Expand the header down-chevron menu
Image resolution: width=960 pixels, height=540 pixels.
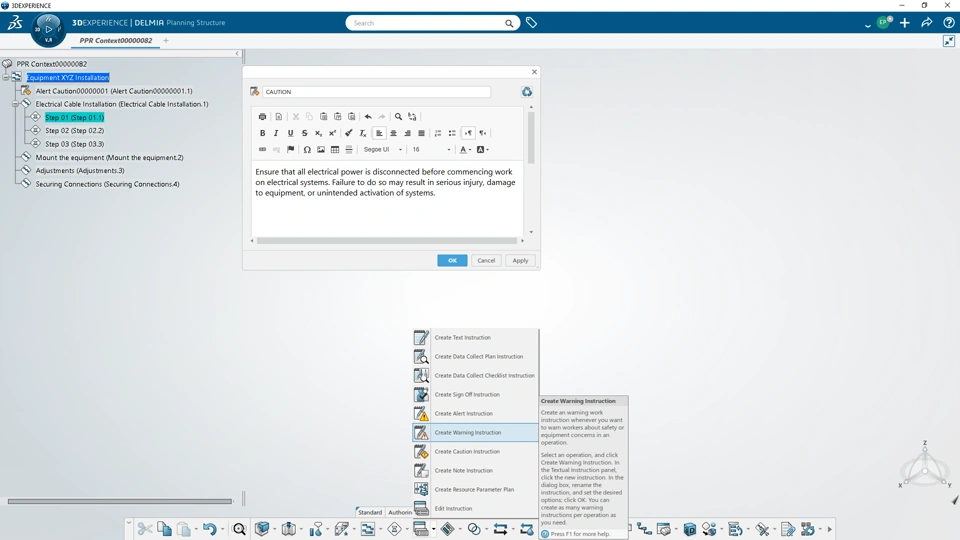click(x=868, y=24)
